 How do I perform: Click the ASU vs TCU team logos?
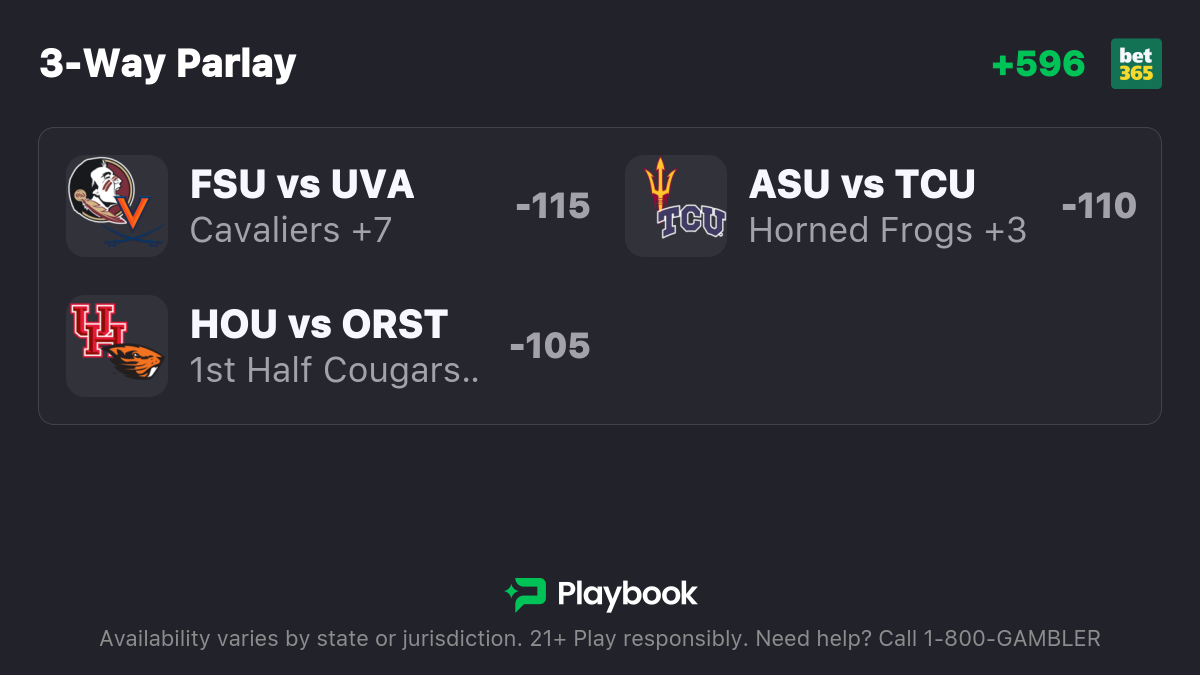(676, 206)
